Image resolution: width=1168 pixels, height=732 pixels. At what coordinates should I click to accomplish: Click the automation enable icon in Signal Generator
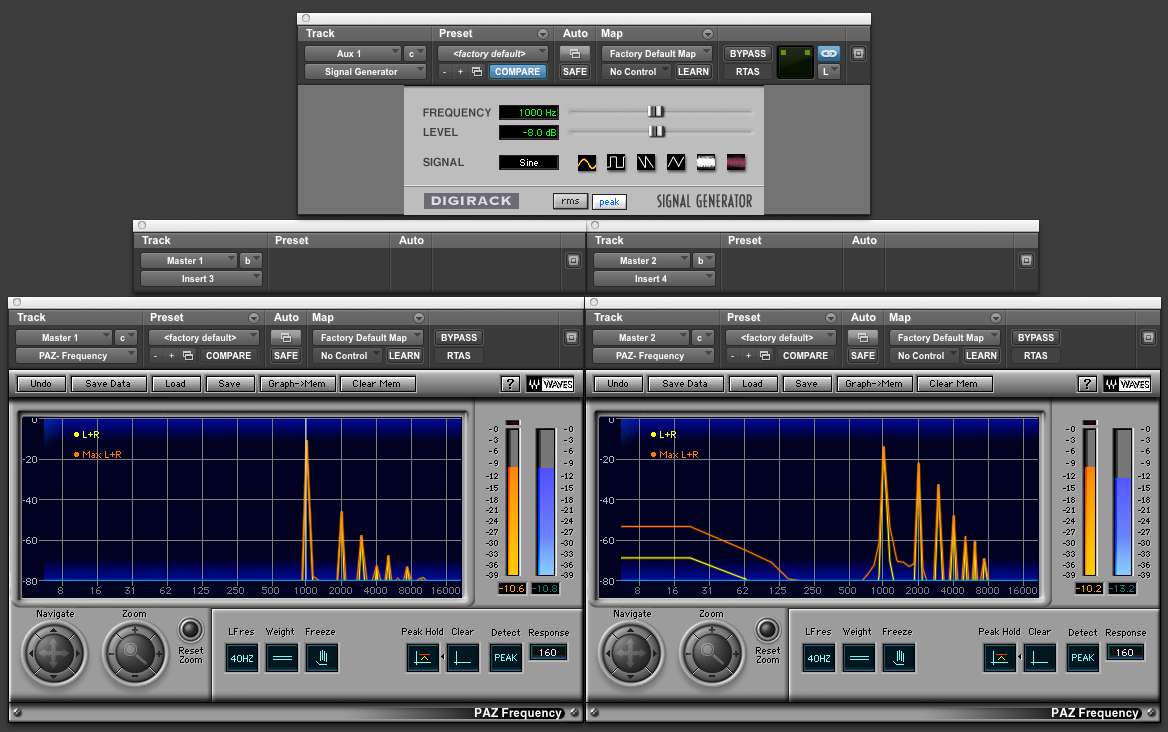coord(574,54)
